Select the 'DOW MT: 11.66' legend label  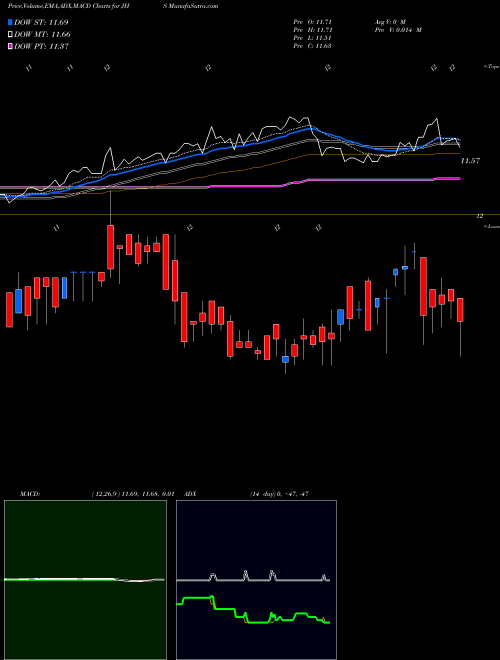point(42,35)
